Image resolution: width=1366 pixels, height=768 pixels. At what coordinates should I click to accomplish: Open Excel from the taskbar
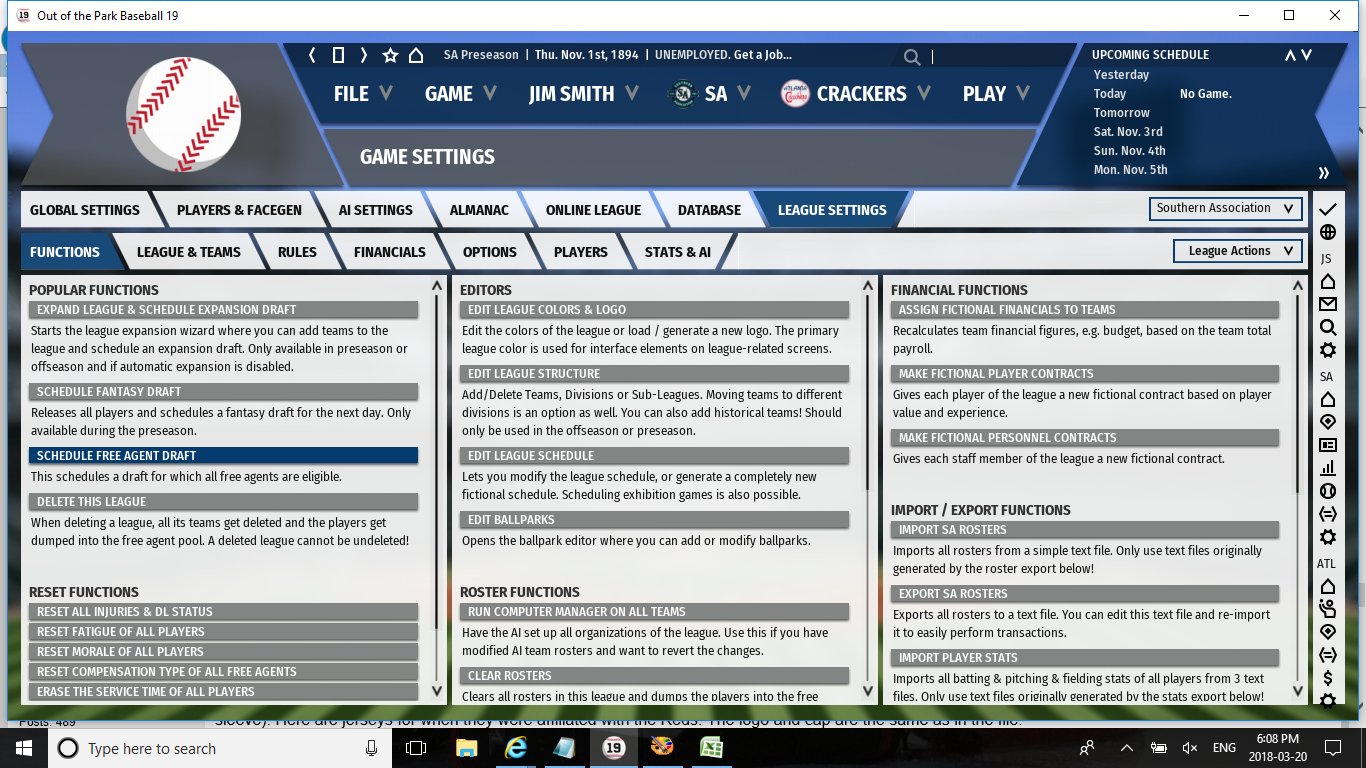pos(711,748)
